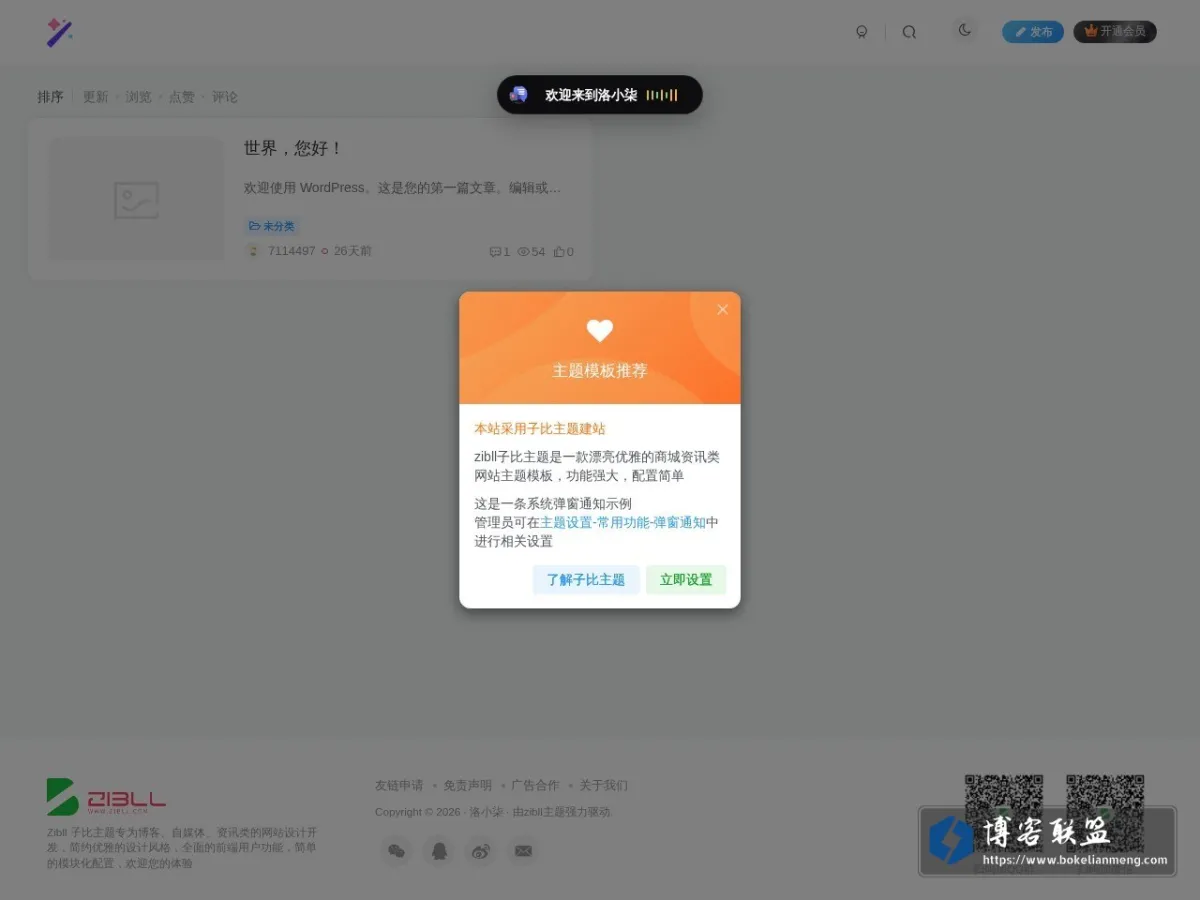Open the post thumbnail placeholder image
Screen dimensions: 1200x900
point(136,199)
